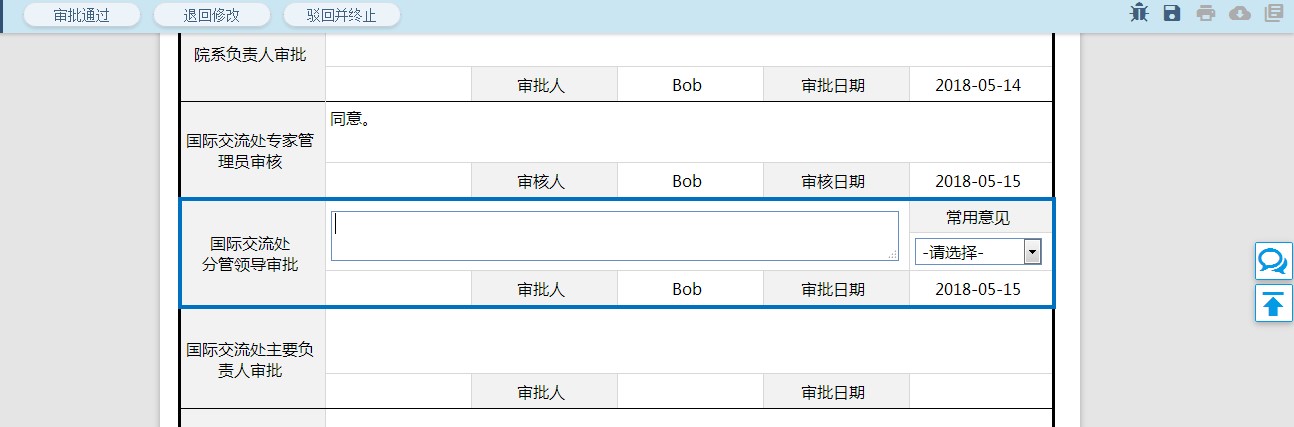The image size is (1294, 427).
Task: Click the 国际交流处主要负责人审批 row label
Action: pos(250,360)
